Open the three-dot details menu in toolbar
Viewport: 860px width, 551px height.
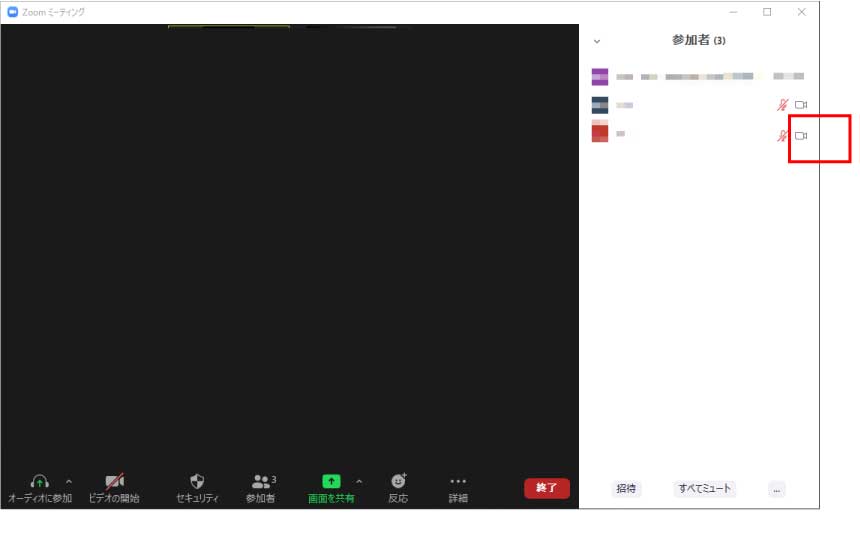point(458,482)
